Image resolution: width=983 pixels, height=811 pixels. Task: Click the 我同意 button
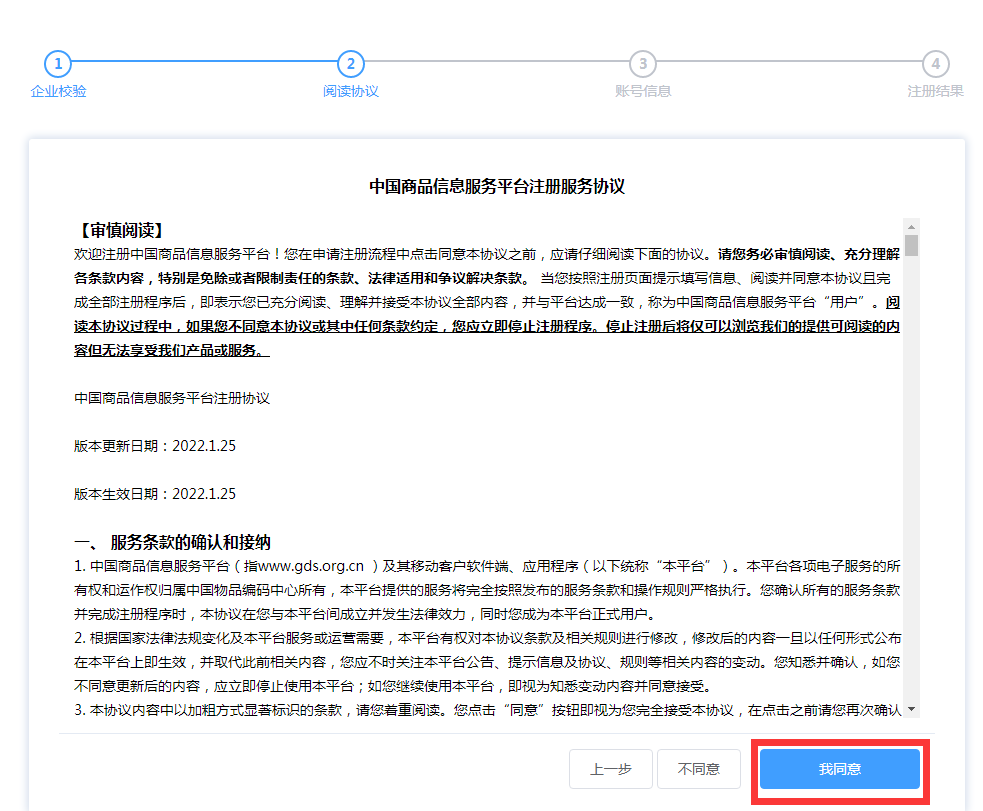839,769
